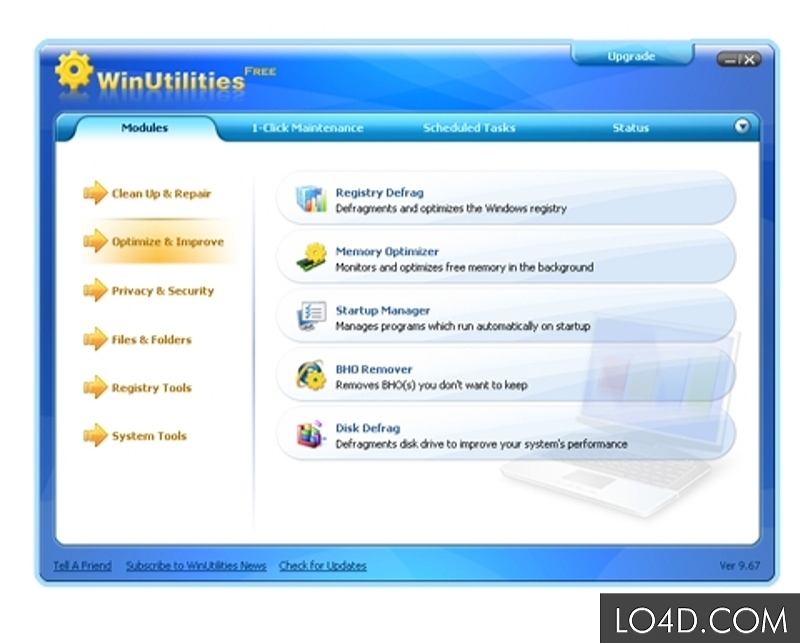
Task: Click arrow icon beside Files & Folders
Action: [95, 339]
